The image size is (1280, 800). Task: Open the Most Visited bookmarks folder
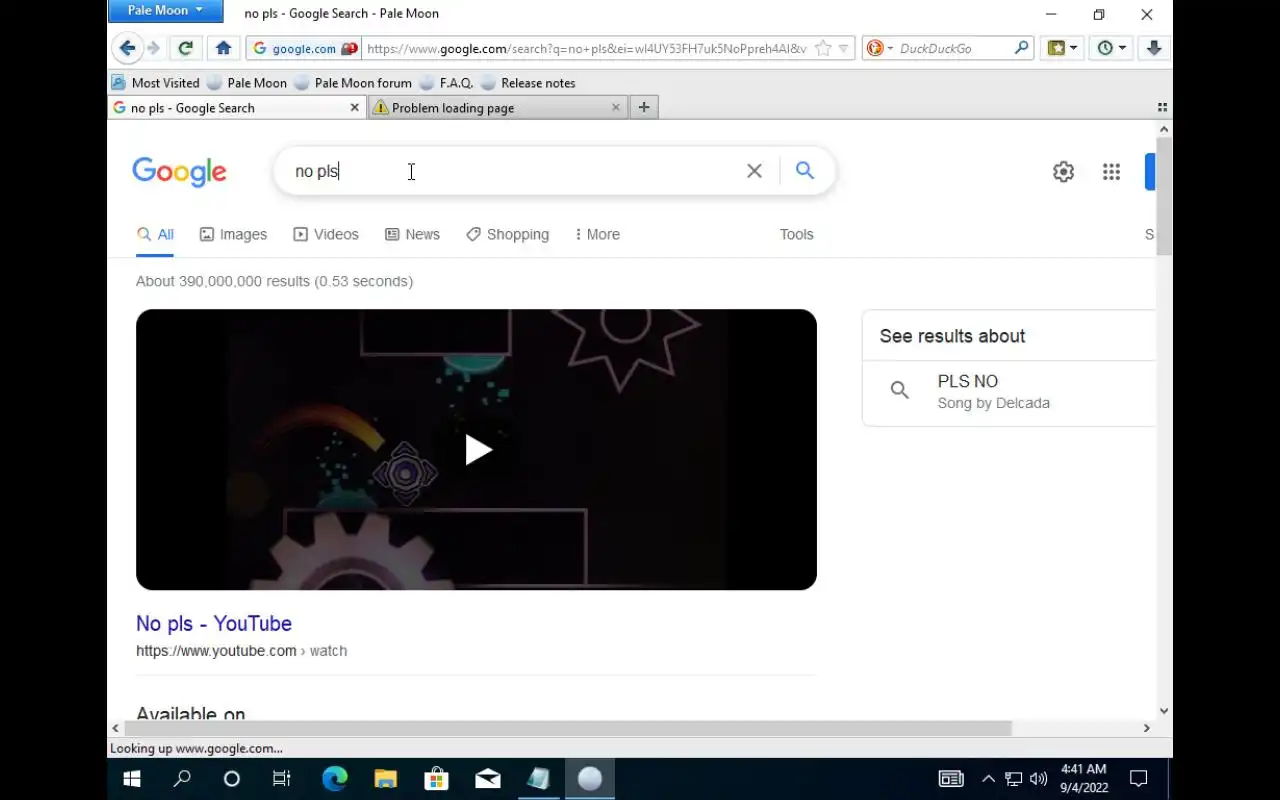tap(155, 83)
